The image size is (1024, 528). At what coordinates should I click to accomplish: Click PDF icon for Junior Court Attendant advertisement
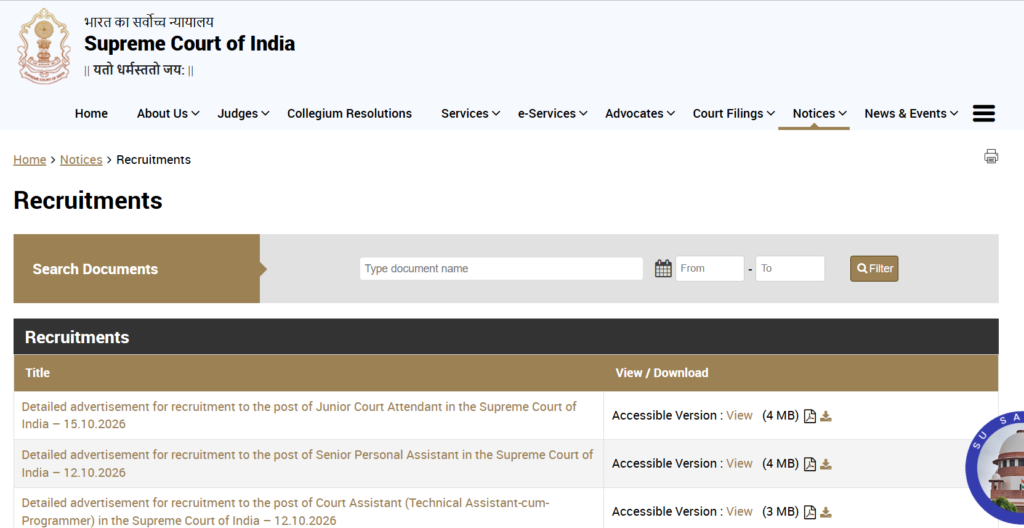pos(810,416)
